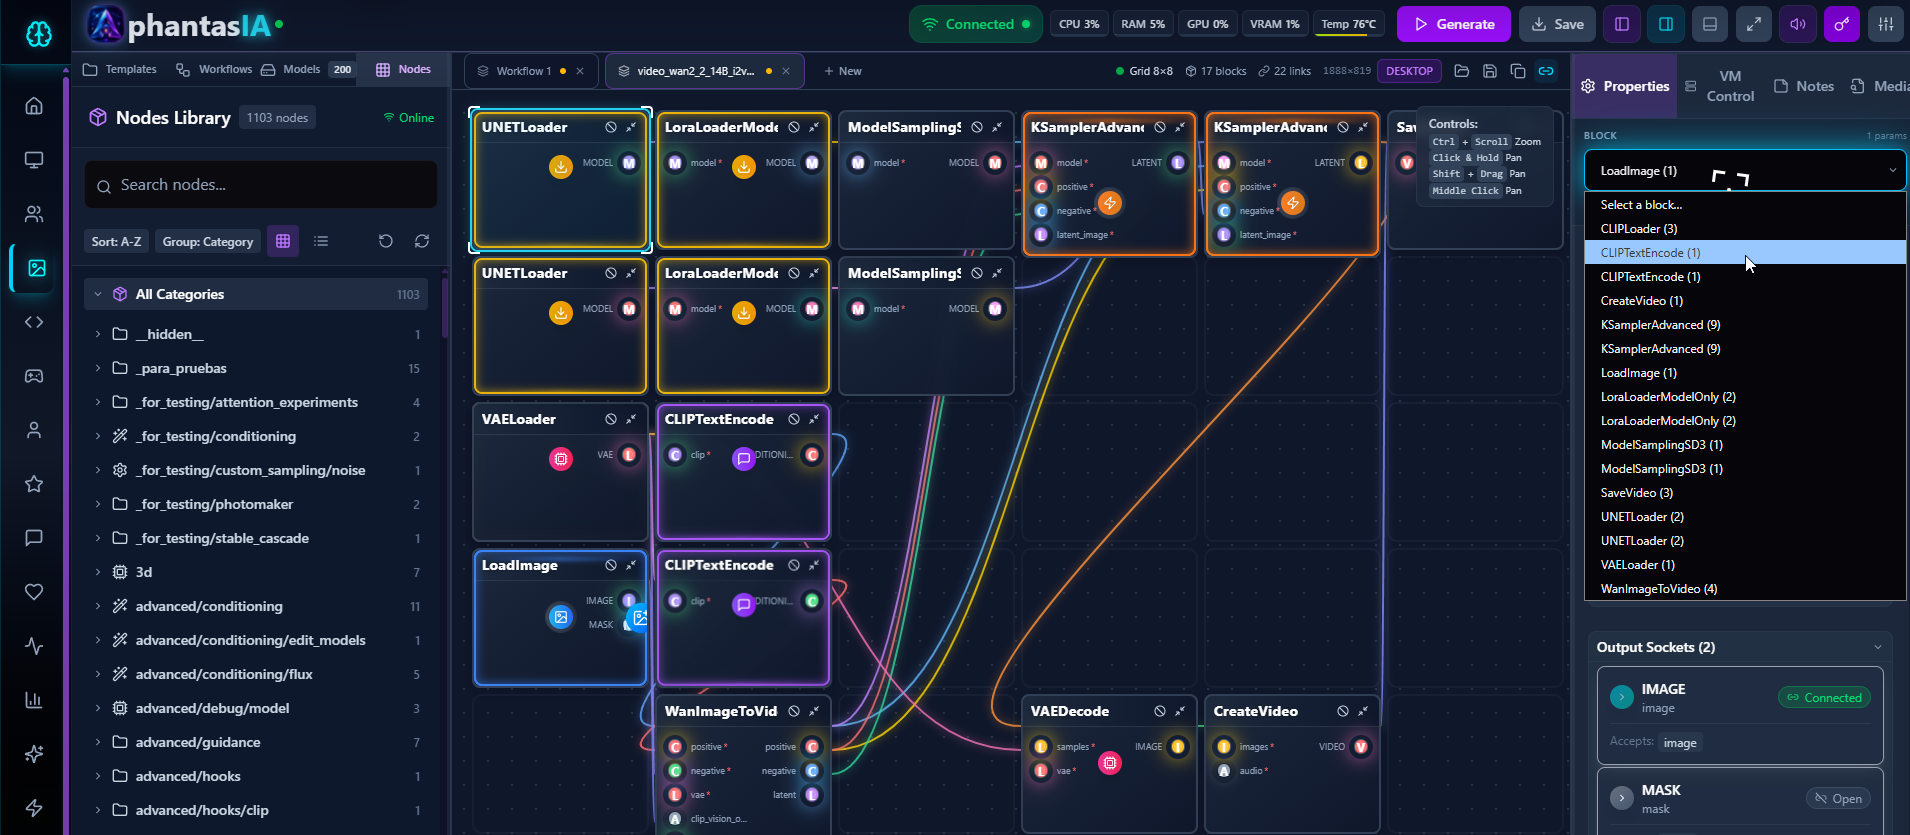Open the chat bubble sidebar icon
1910x835 pixels.
(x=34, y=538)
